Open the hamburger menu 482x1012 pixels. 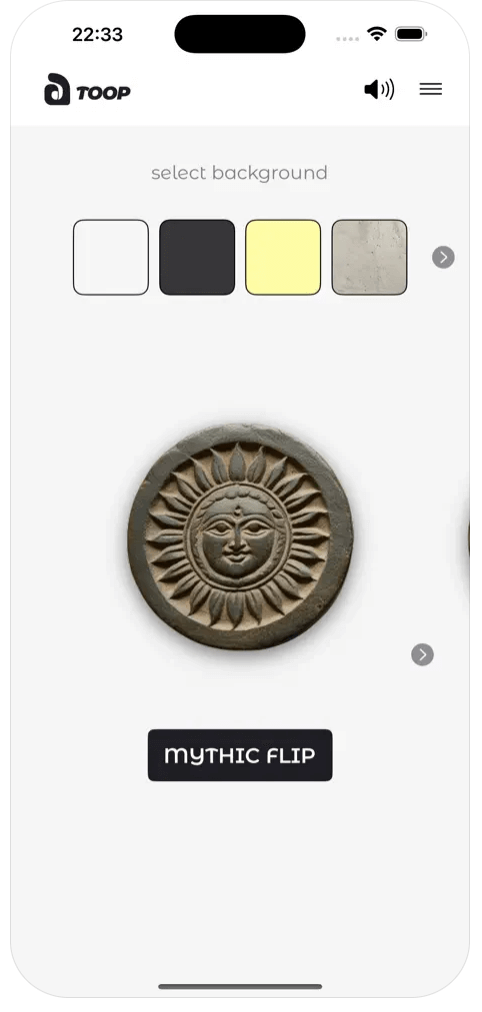pyautogui.click(x=430, y=89)
